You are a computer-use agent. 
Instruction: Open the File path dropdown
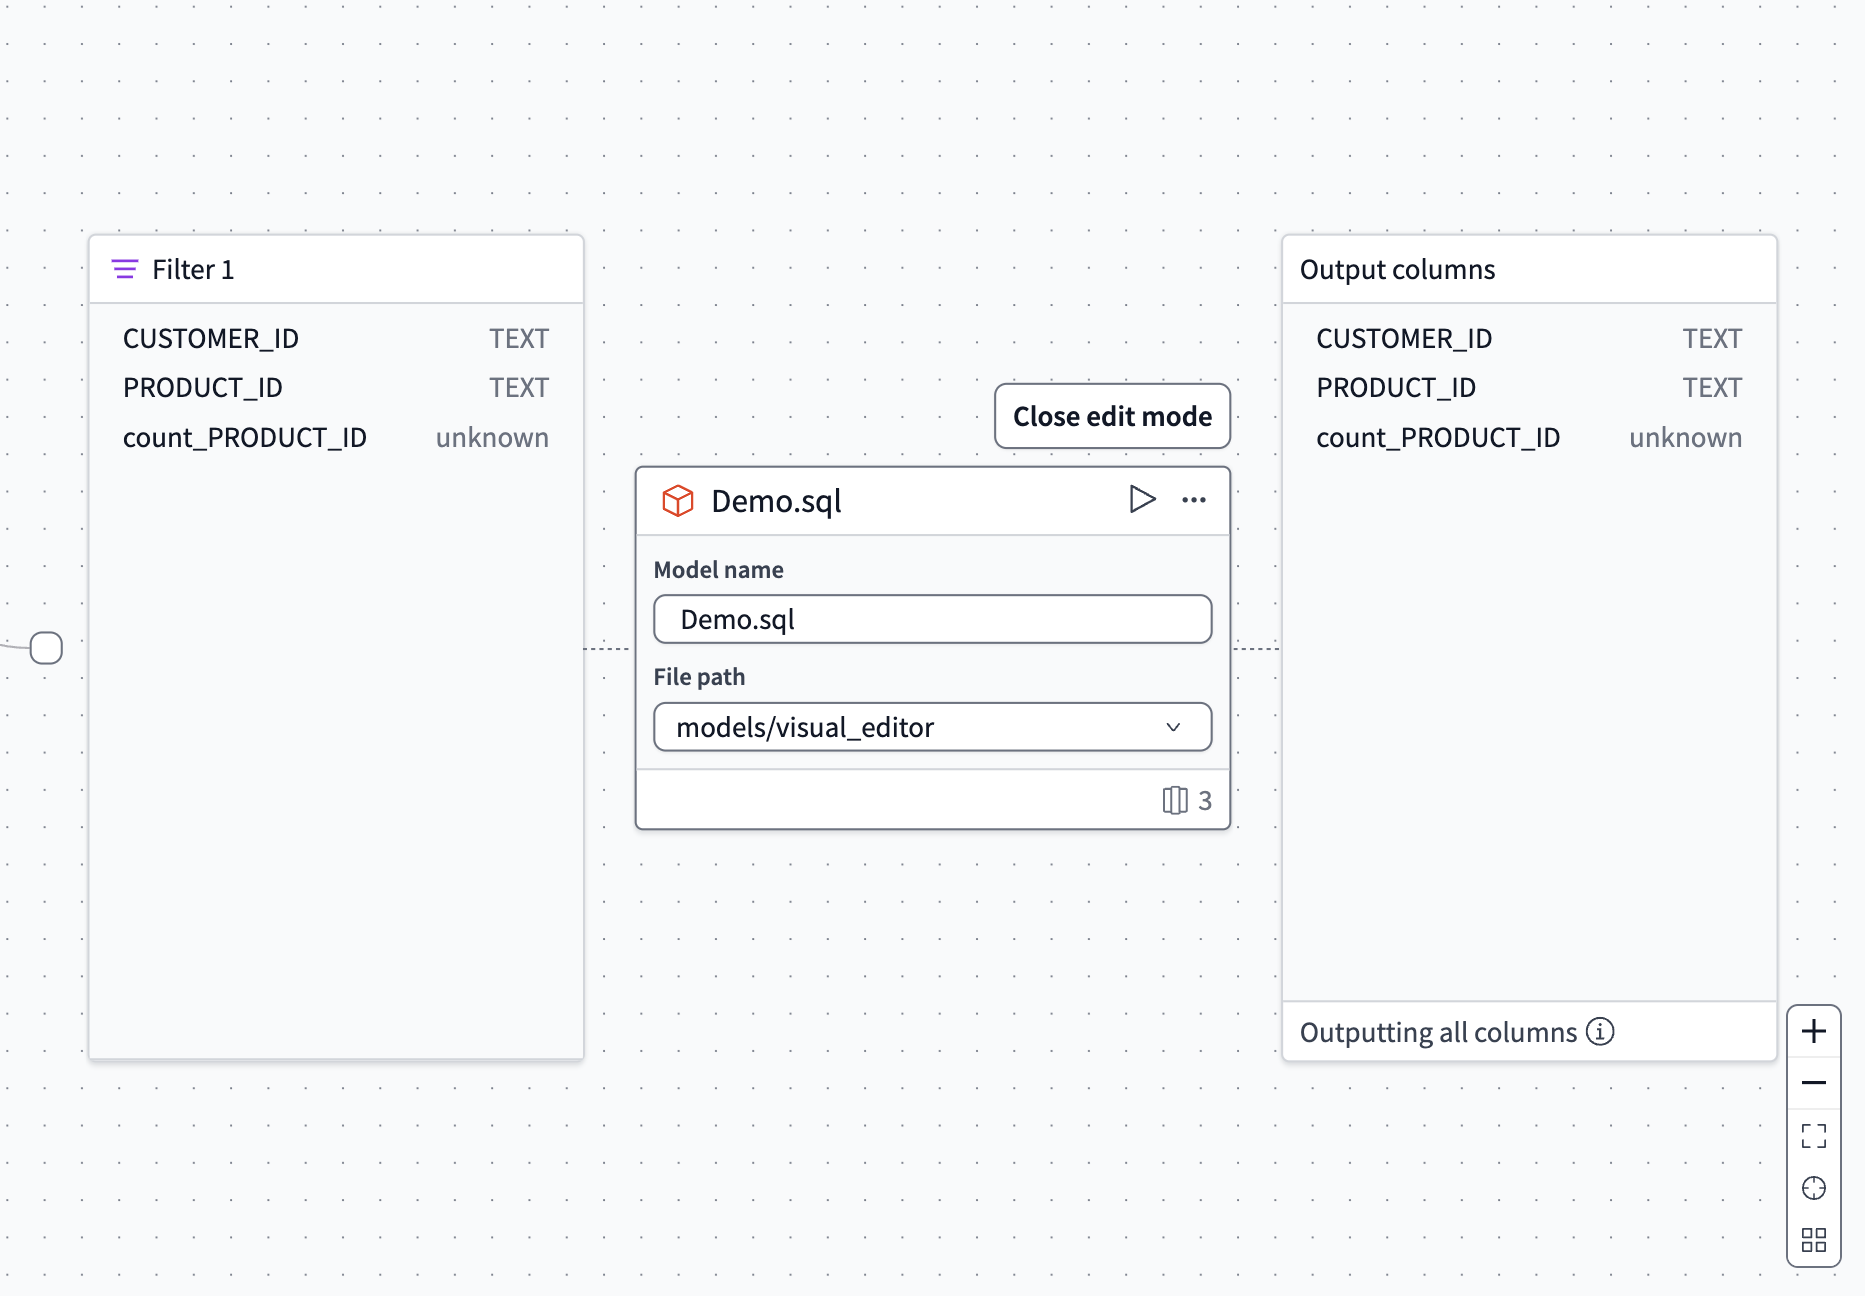[1173, 727]
